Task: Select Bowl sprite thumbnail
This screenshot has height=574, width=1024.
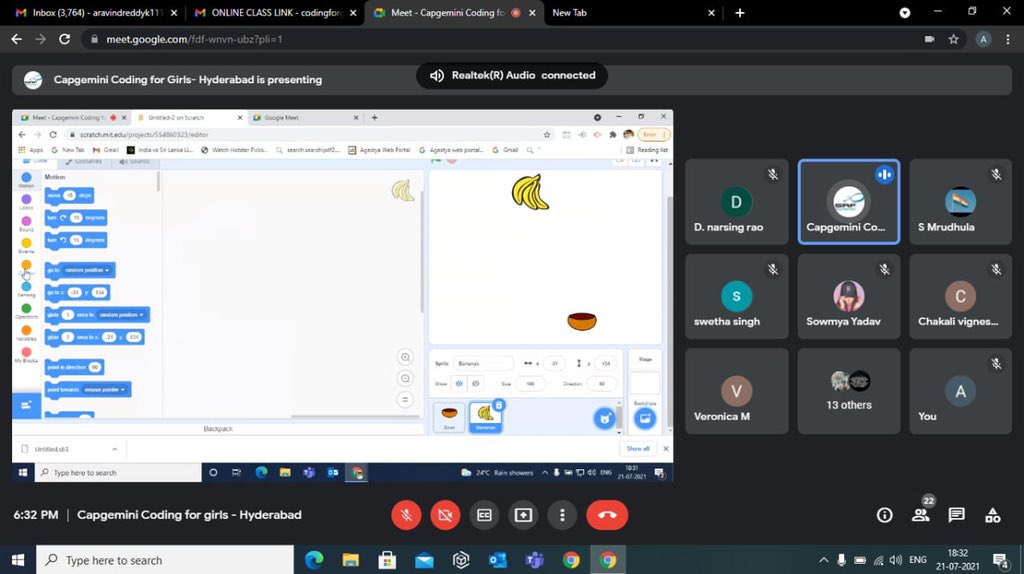Action: 449,417
